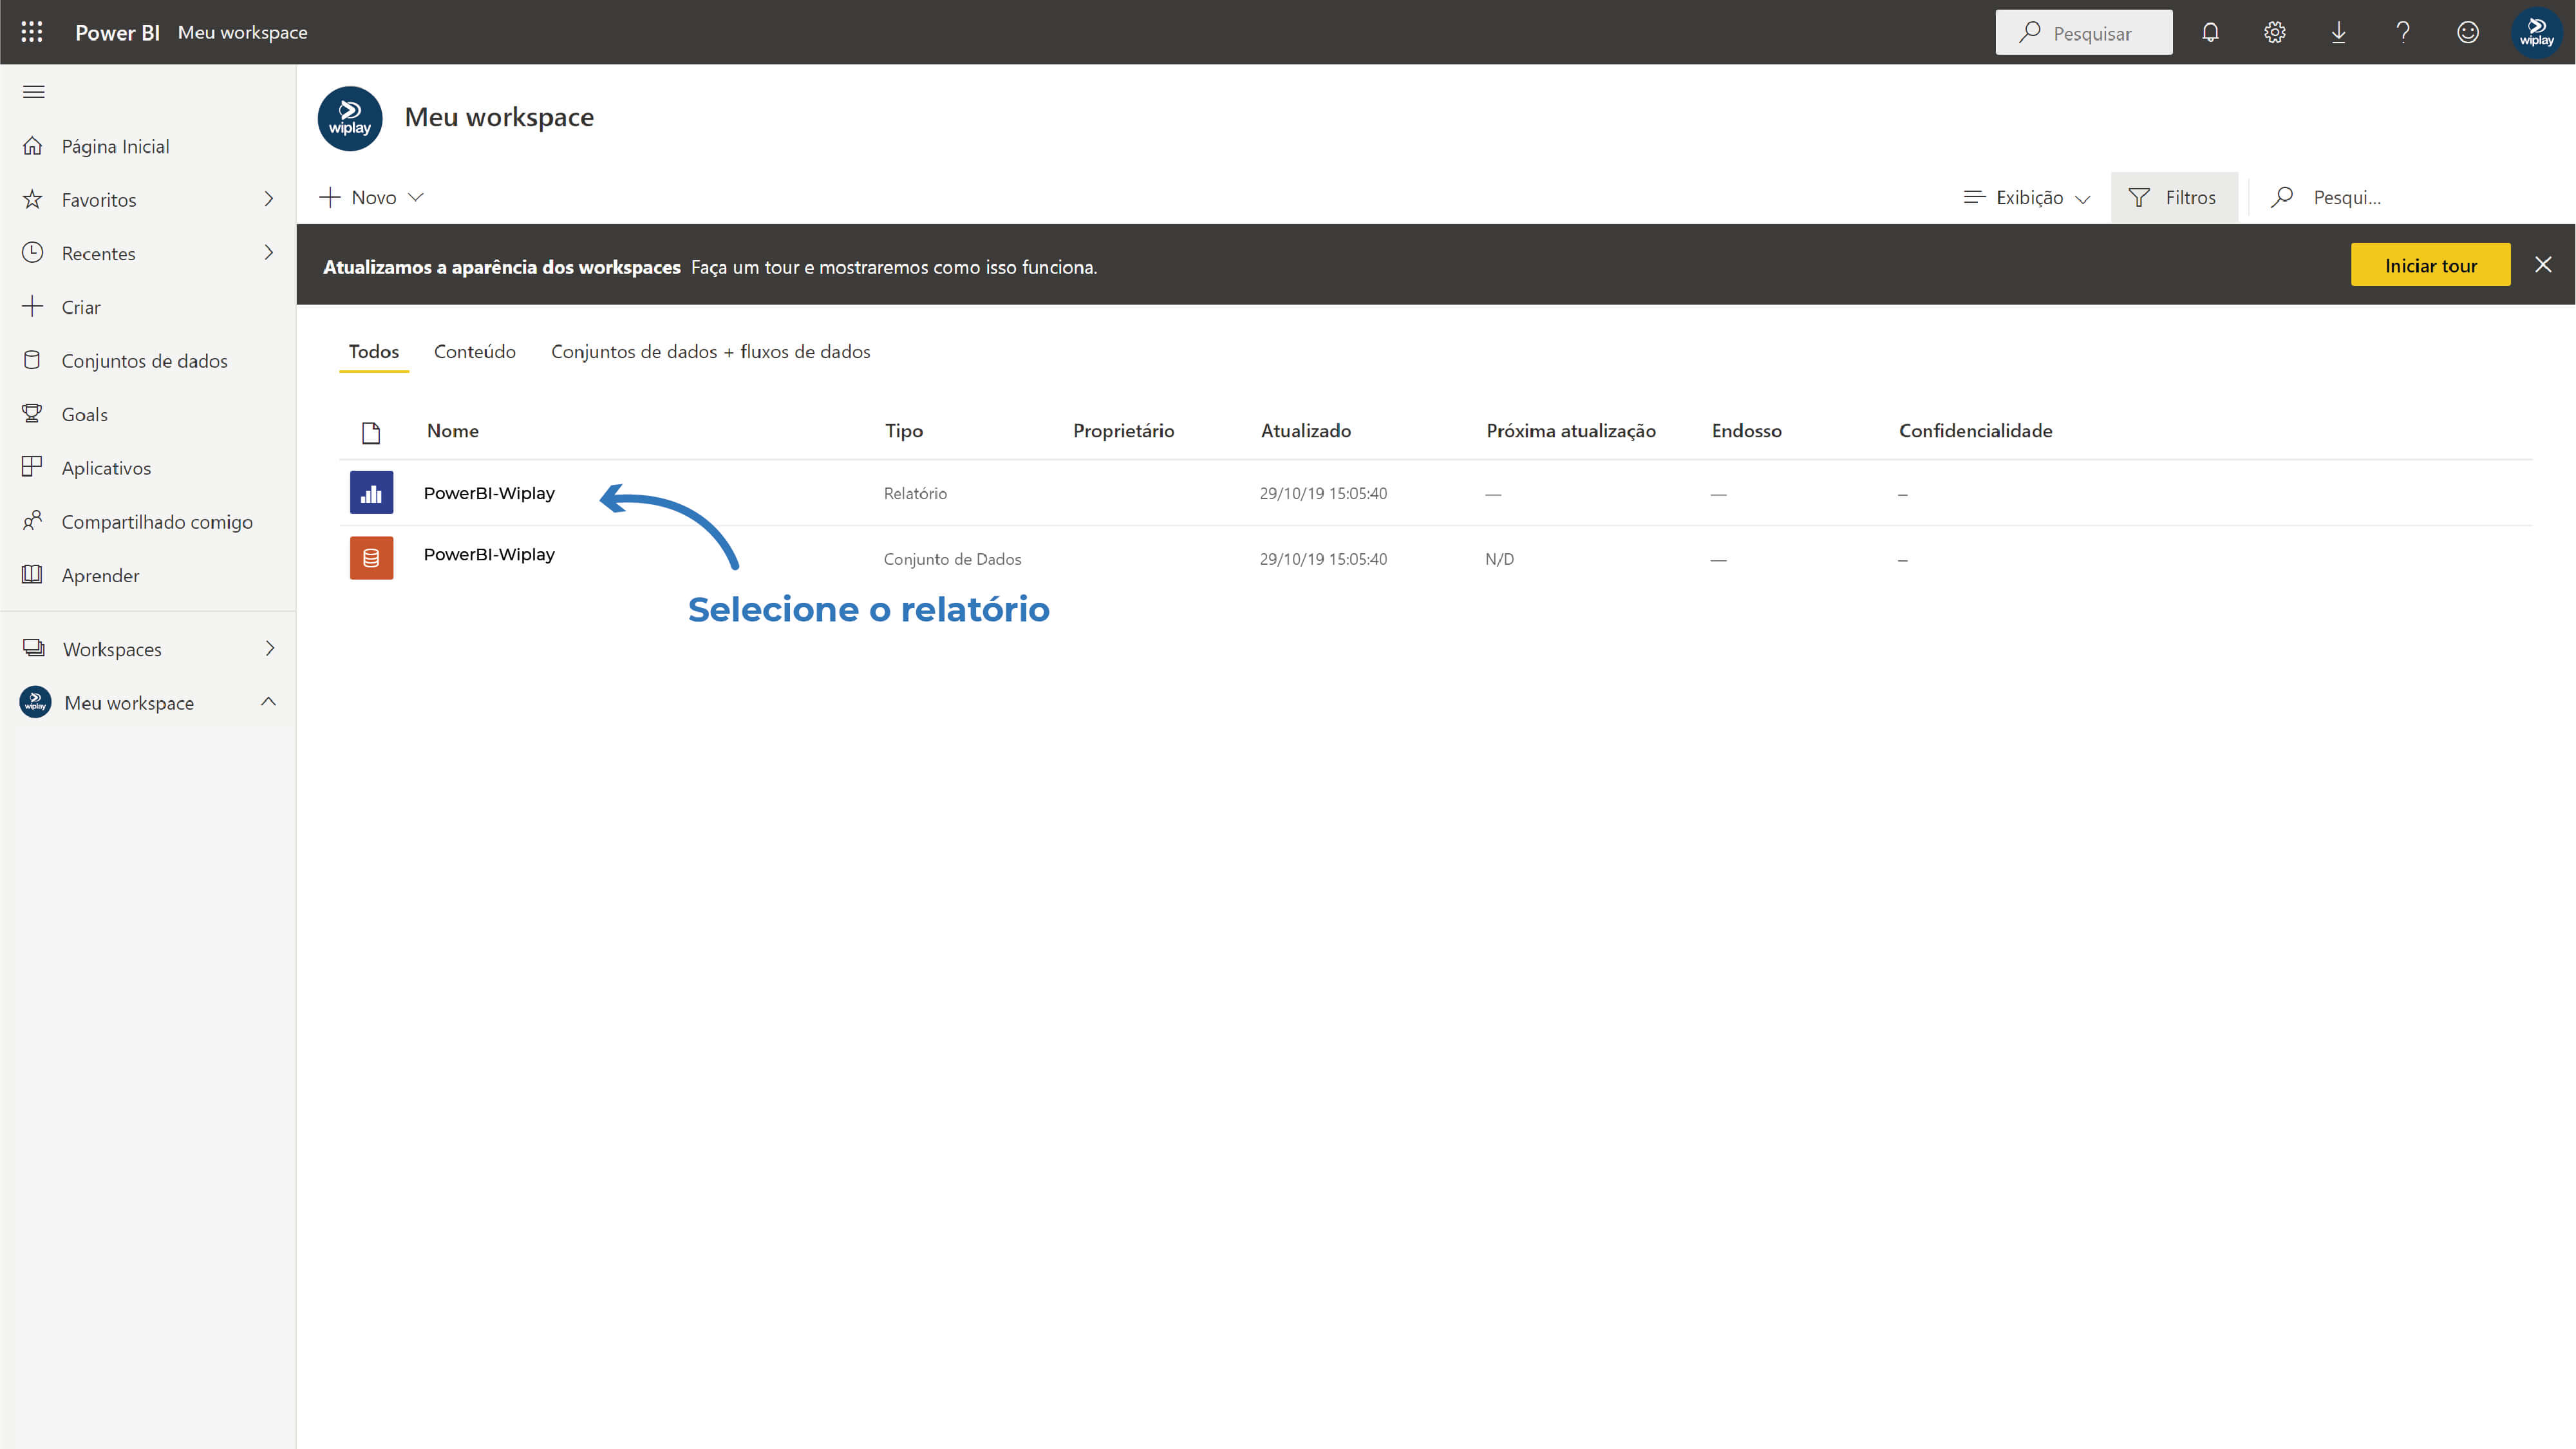The height and width of the screenshot is (1449, 2576).
Task: Click the download arrow icon
Action: (x=2338, y=32)
